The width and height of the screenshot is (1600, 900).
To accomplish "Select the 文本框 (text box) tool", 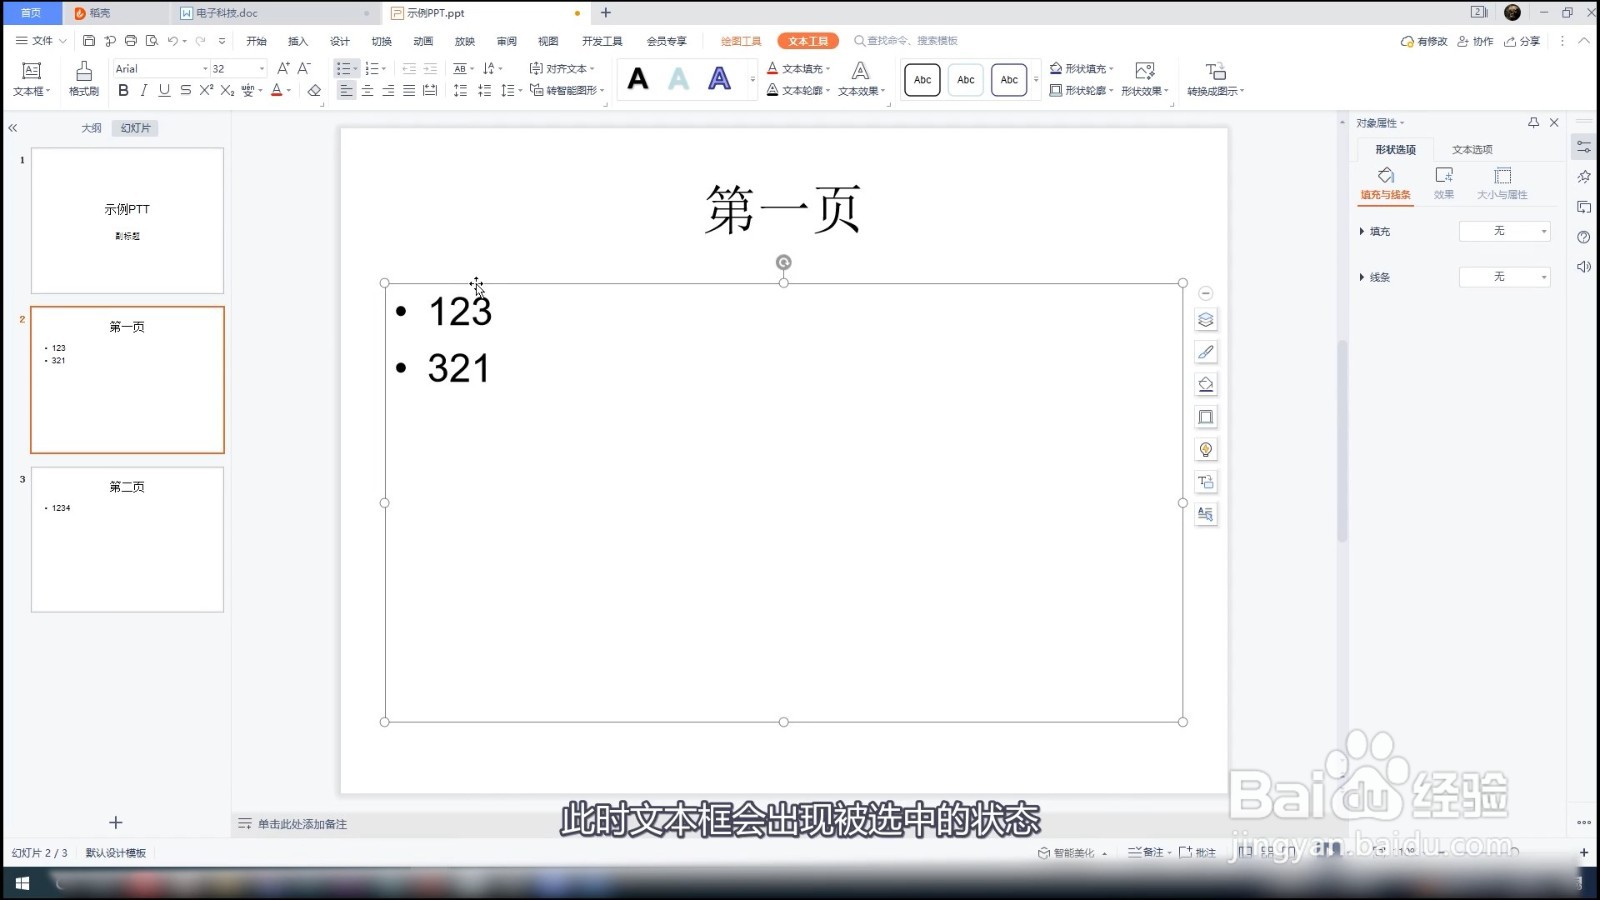I will pos(32,79).
